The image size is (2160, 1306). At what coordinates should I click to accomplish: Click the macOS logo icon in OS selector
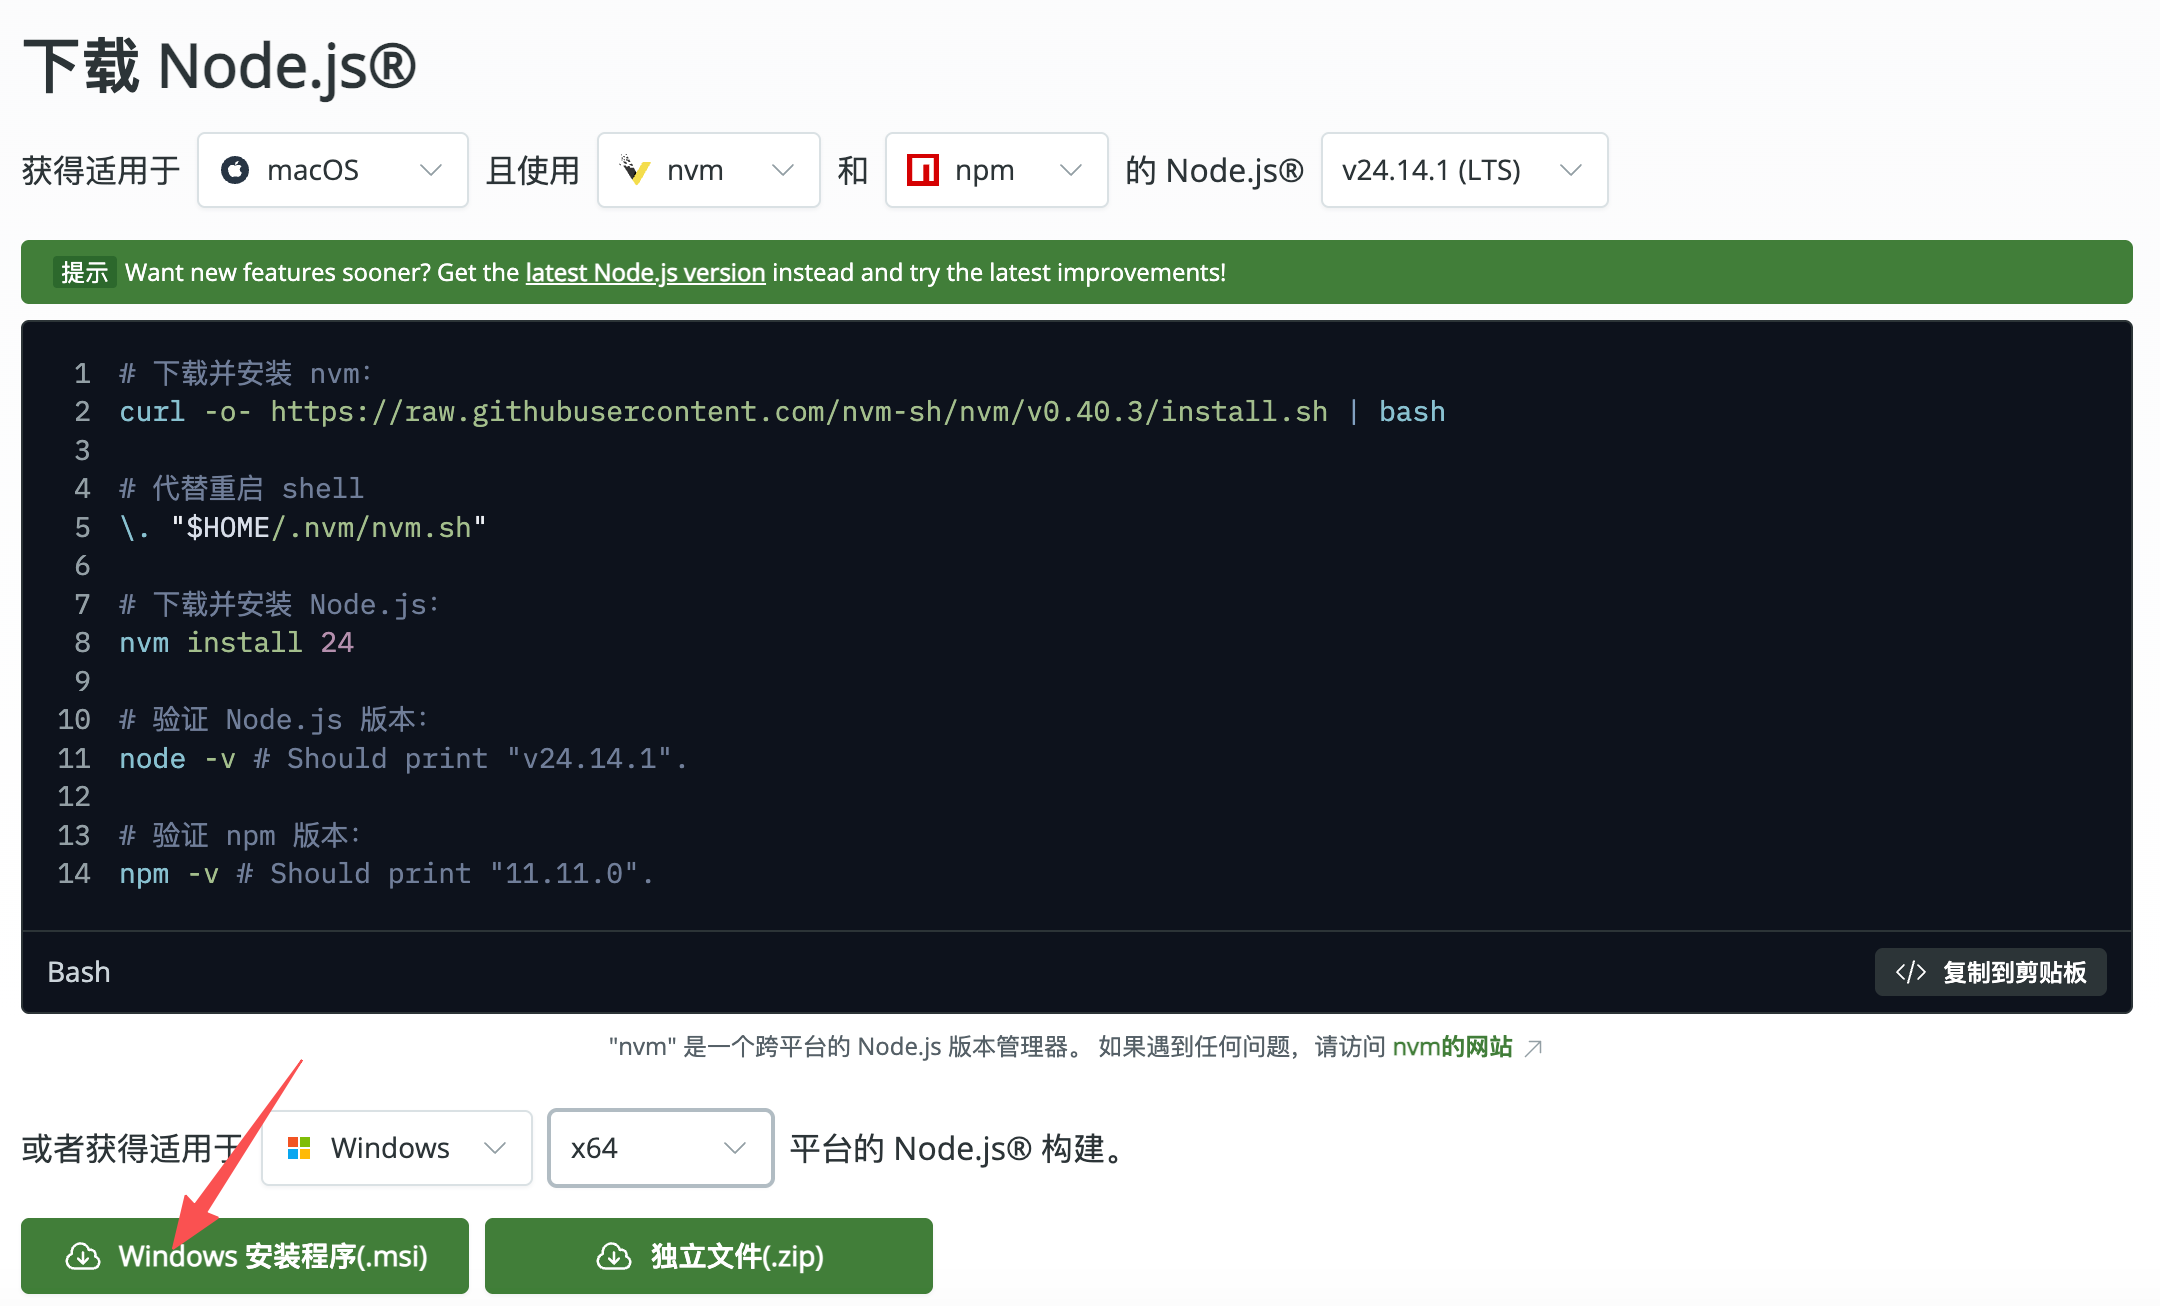tap(235, 170)
